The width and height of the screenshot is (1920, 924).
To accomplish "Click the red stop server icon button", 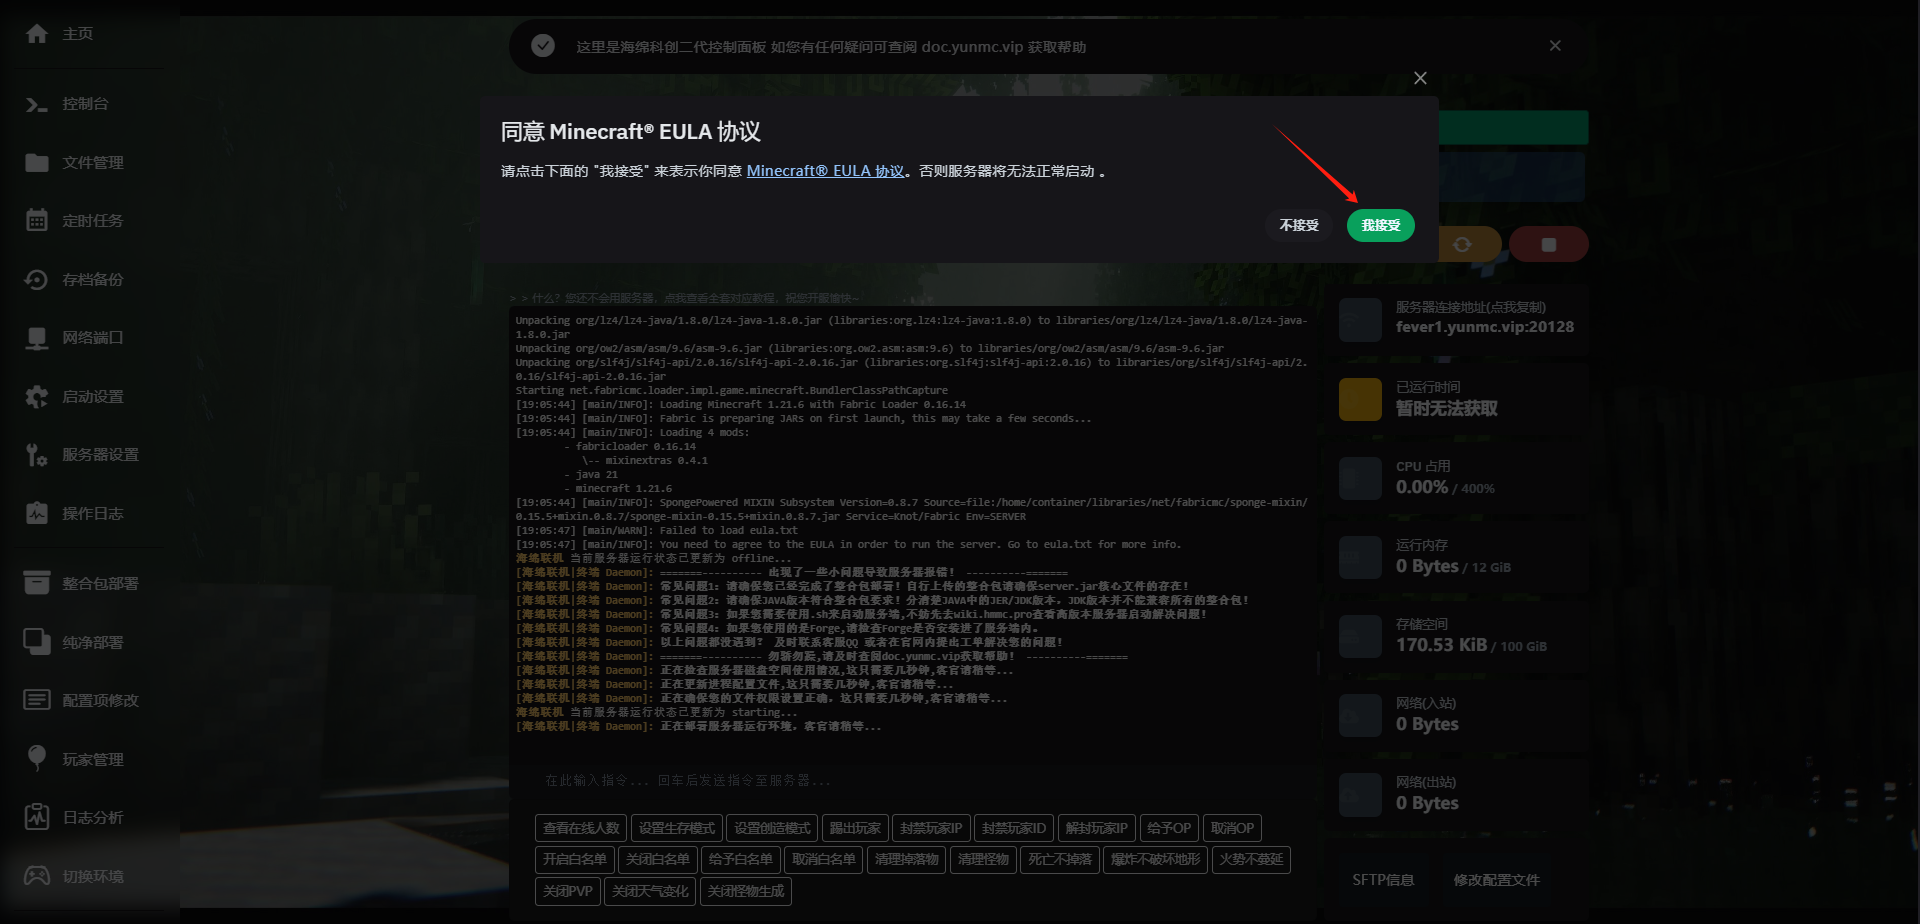I will point(1548,244).
